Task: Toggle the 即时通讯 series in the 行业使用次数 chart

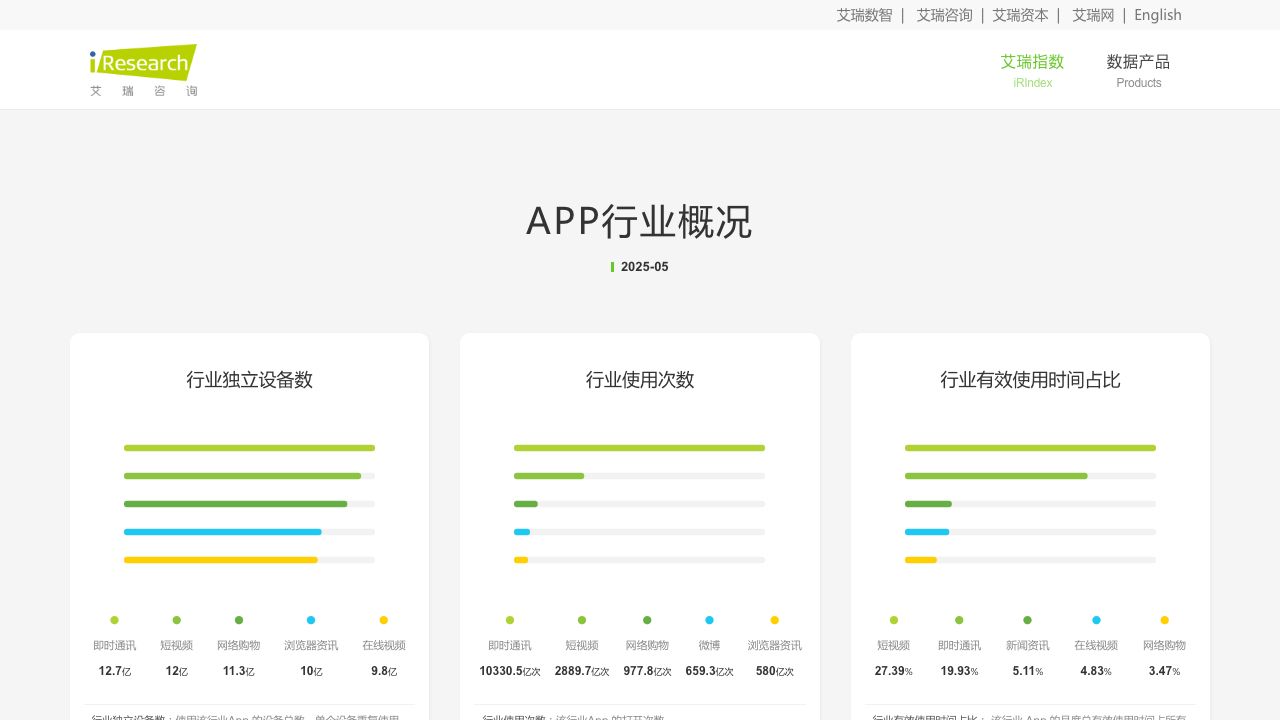Action: tap(510, 620)
